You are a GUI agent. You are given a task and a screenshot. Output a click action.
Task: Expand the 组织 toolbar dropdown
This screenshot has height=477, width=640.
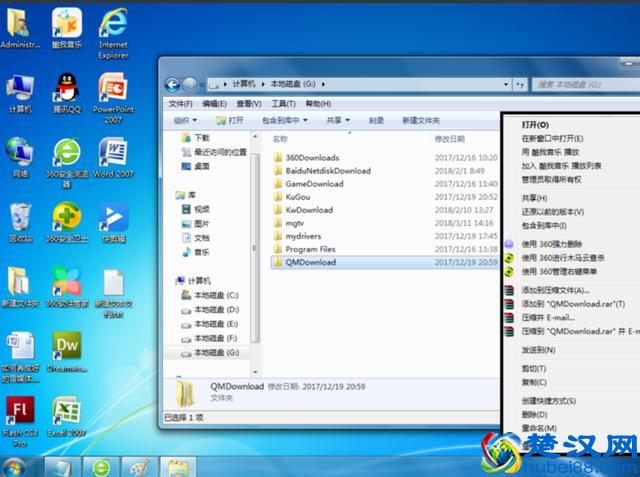point(185,120)
